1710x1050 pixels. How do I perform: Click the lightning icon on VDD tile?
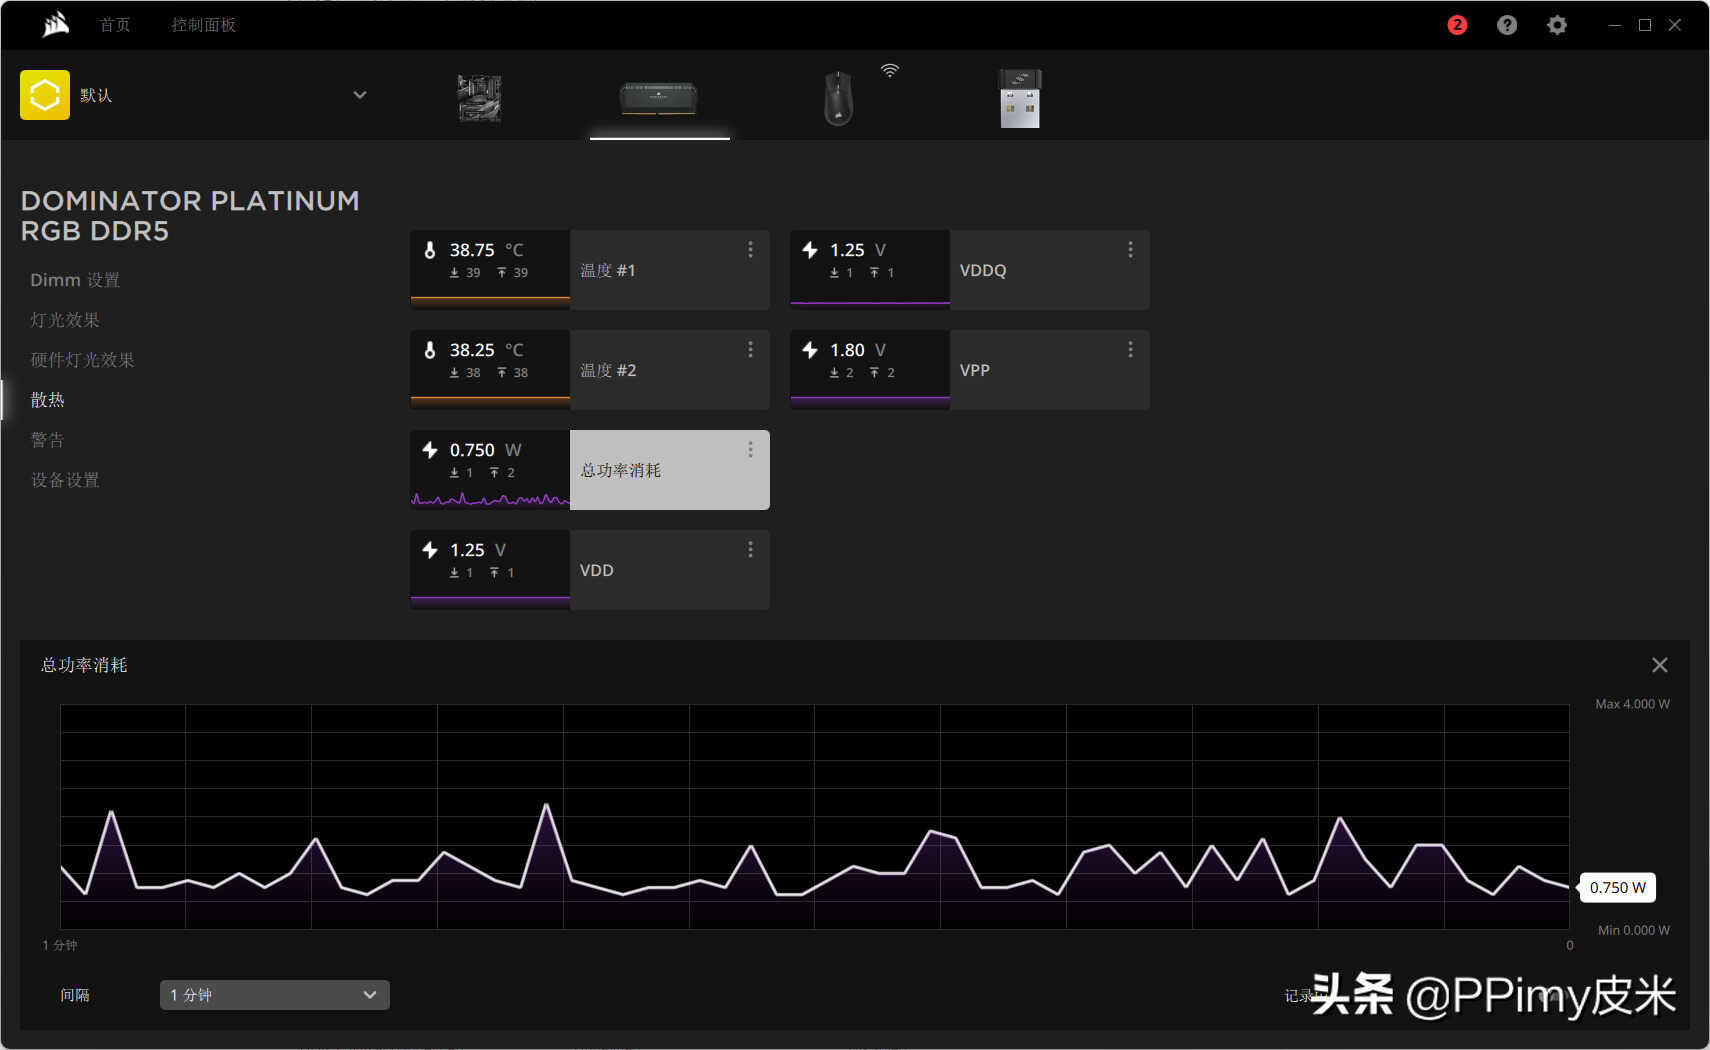pyautogui.click(x=430, y=550)
